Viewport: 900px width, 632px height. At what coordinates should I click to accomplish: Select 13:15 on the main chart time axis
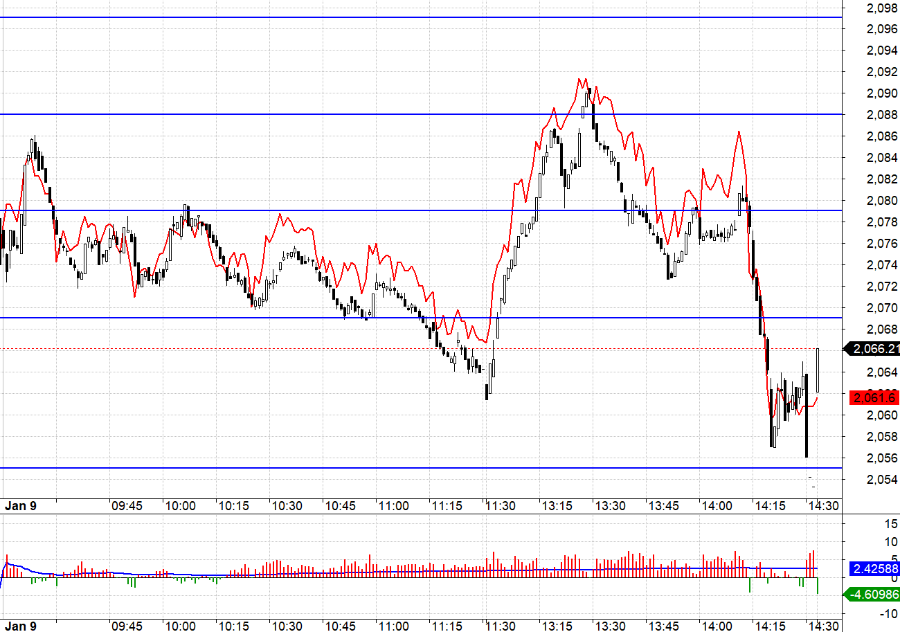(x=556, y=506)
